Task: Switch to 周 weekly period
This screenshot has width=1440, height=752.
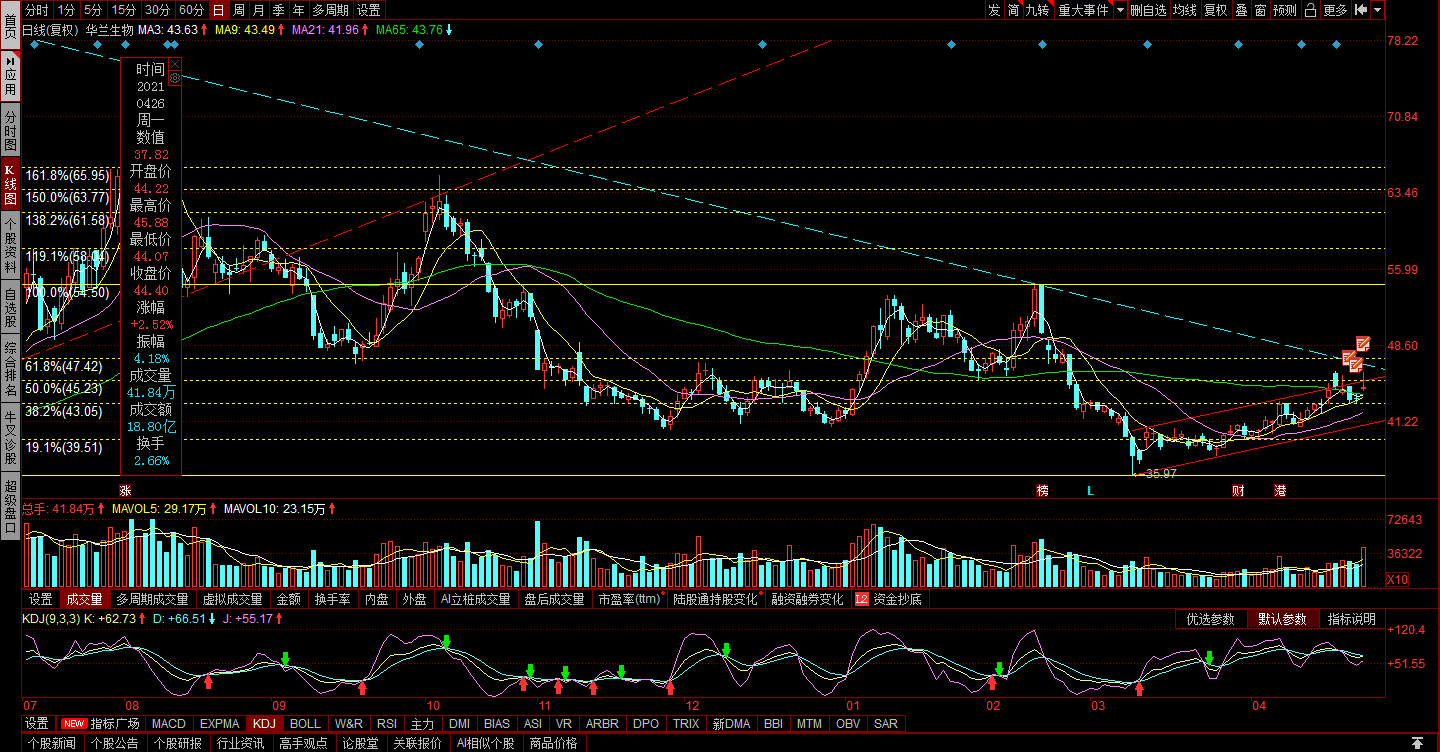Action: point(238,10)
